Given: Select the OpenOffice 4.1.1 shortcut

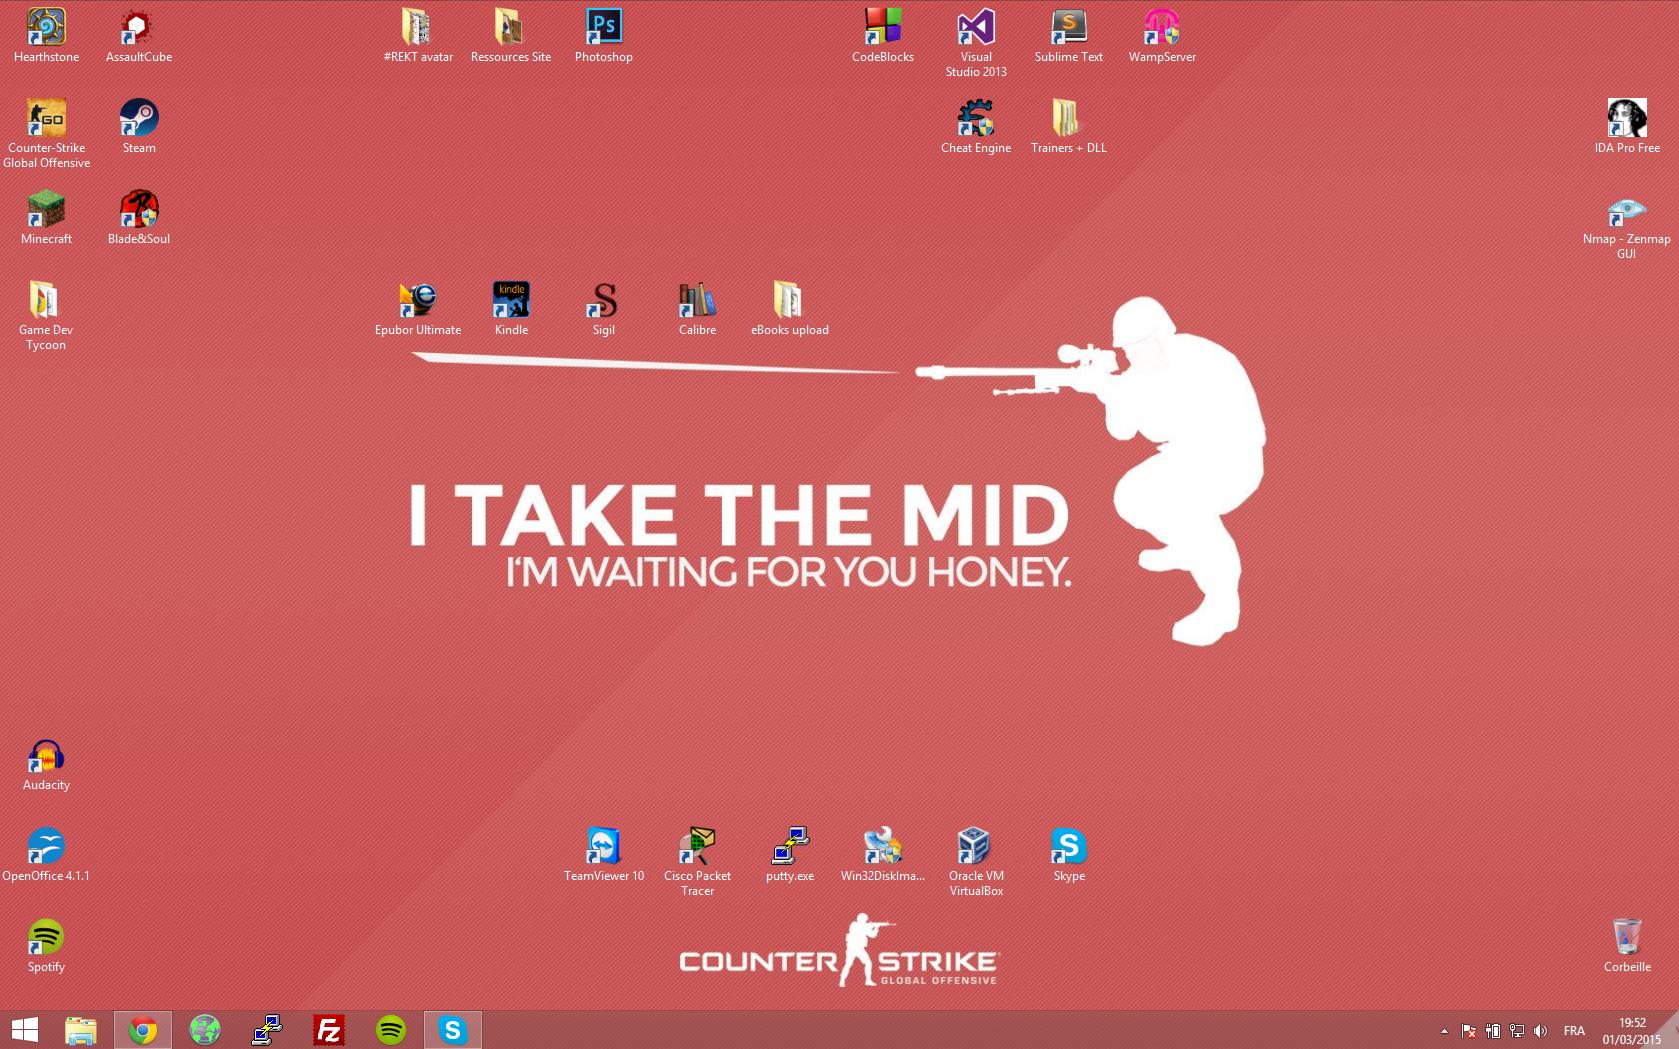Looking at the screenshot, I should coord(46,855).
